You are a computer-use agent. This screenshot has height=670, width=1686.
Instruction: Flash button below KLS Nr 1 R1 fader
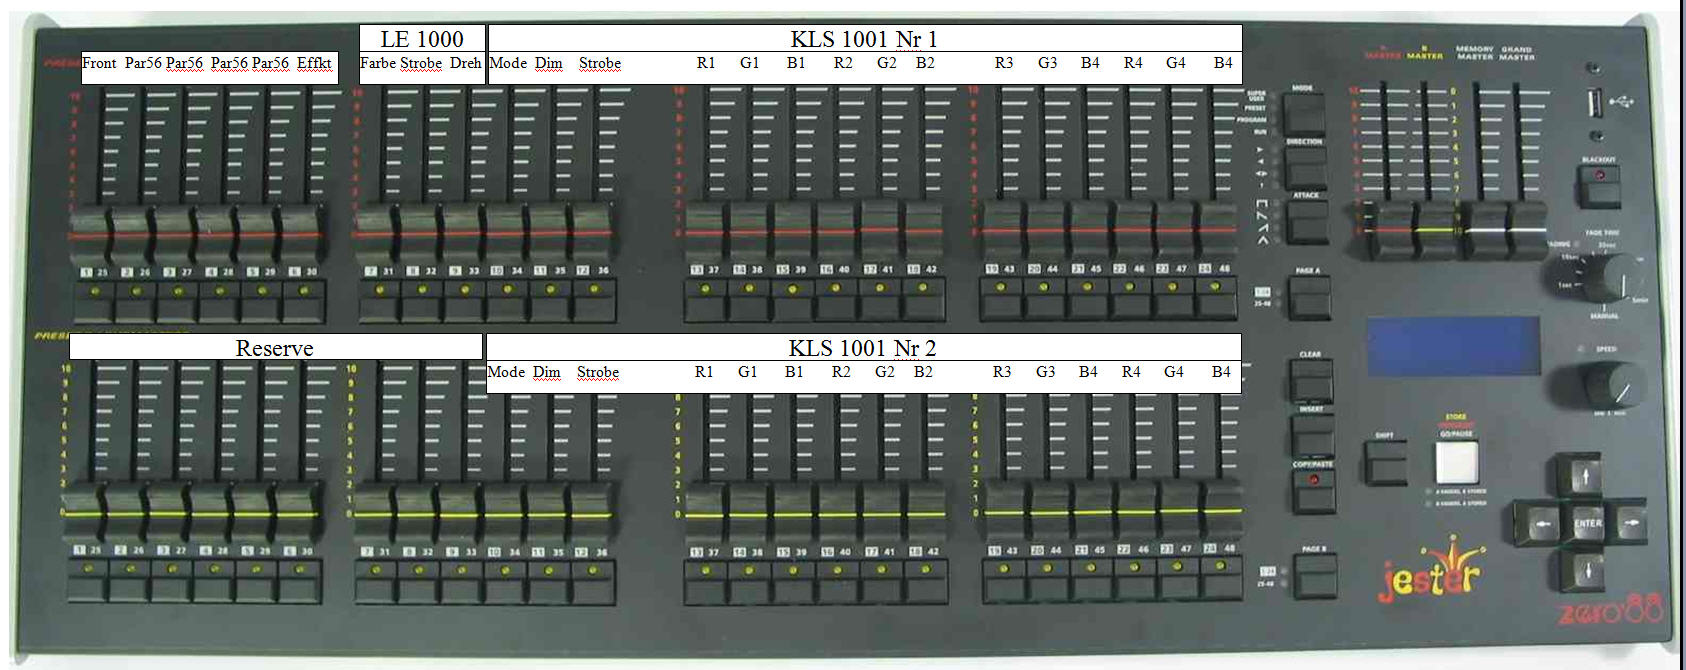pos(705,301)
